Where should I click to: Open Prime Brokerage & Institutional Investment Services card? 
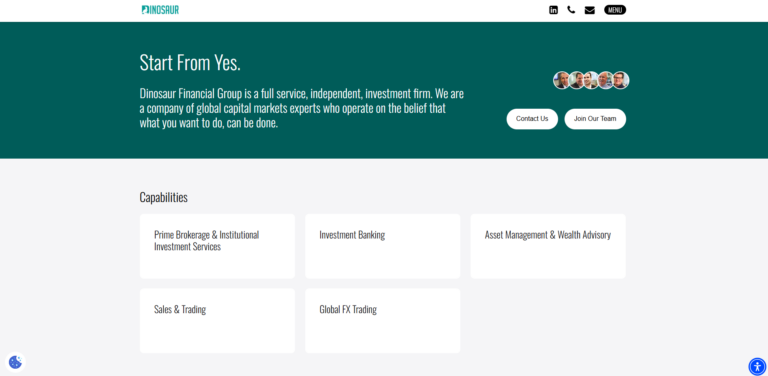click(217, 246)
